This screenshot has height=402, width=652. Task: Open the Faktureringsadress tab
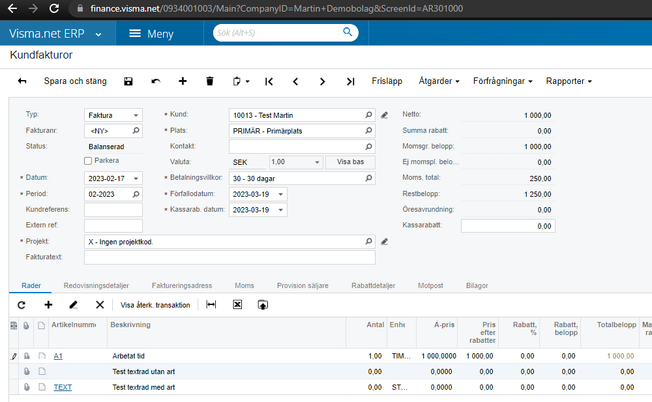[182, 285]
